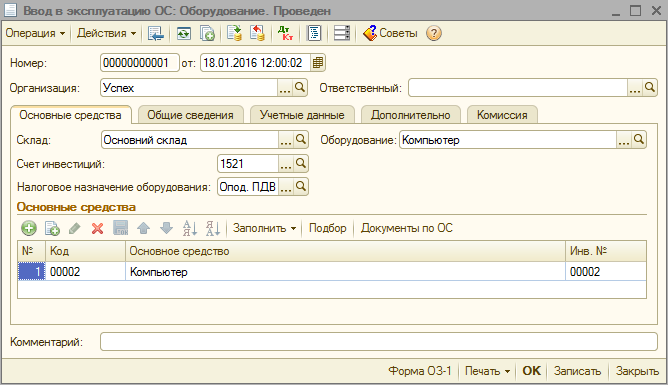Click the copy document toolbar icon
The width and height of the screenshot is (668, 385).
207,33
